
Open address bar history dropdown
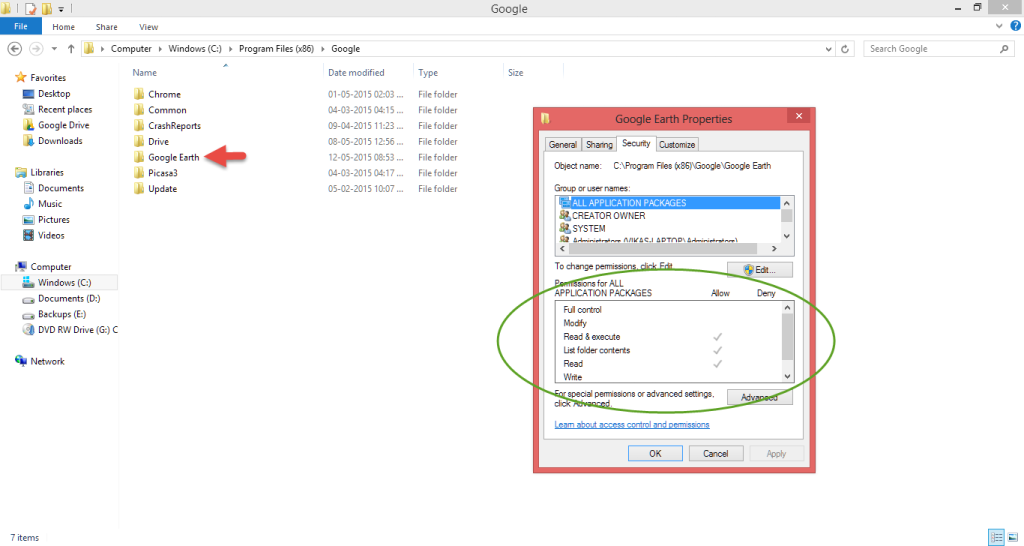click(829, 49)
